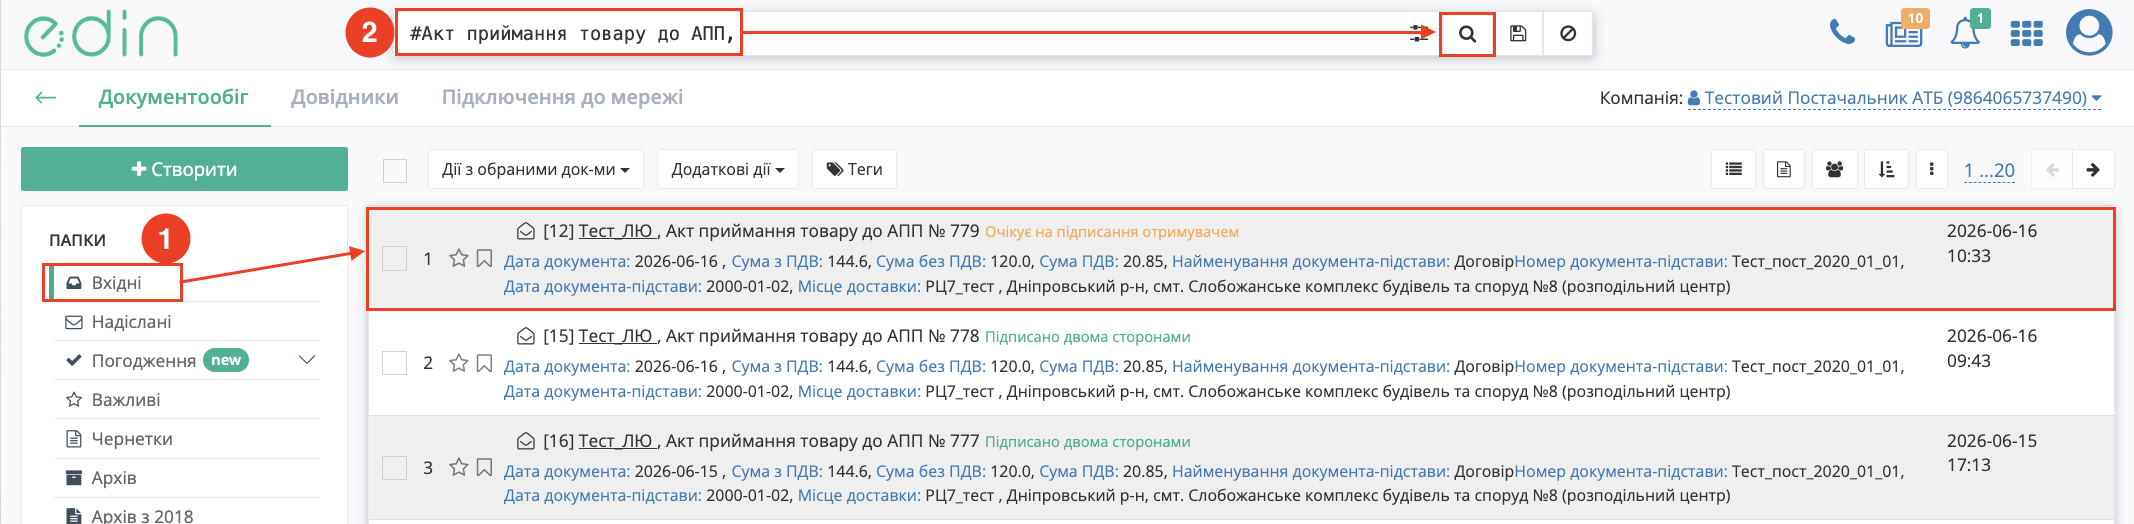Open company selector 'Тестовий Постачальник АТБ'
Image resolution: width=2134 pixels, height=524 pixels.
(x=1894, y=98)
